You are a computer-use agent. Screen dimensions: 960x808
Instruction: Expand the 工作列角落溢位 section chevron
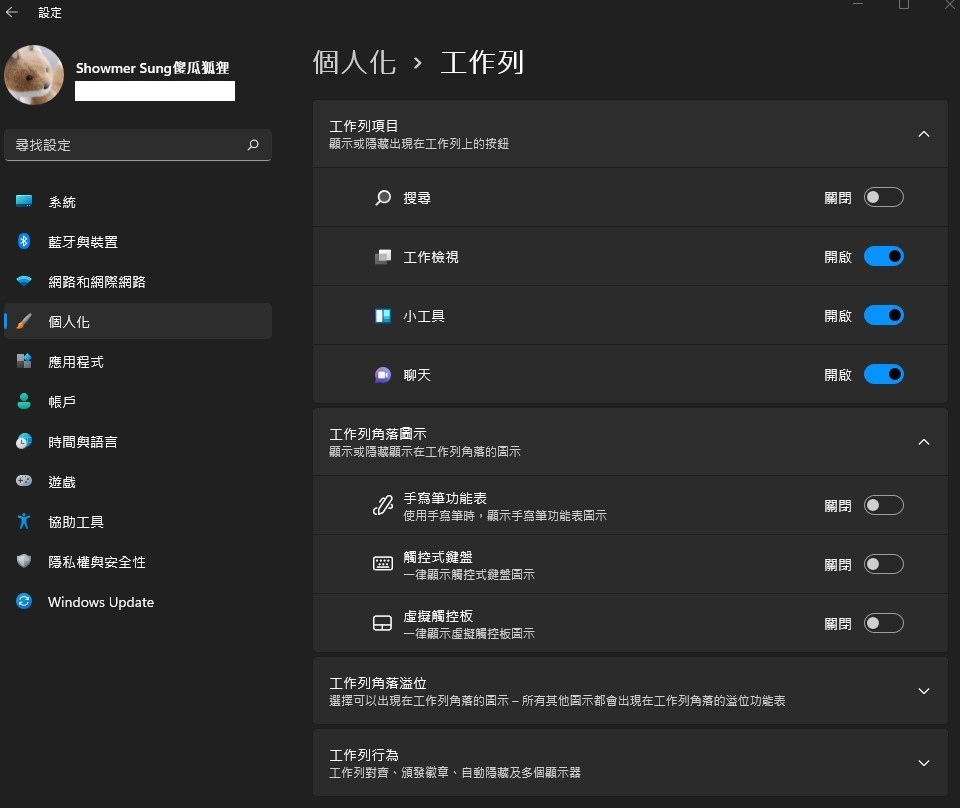924,691
